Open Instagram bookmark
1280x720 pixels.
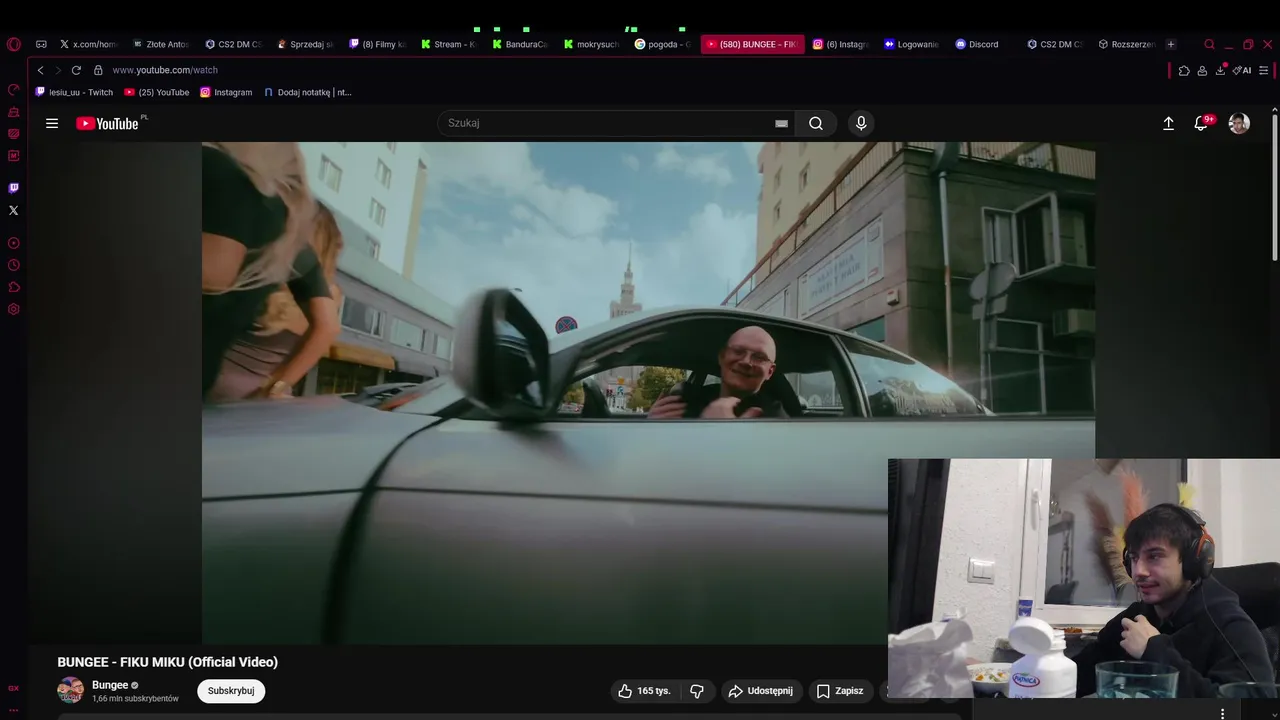click(x=226, y=92)
